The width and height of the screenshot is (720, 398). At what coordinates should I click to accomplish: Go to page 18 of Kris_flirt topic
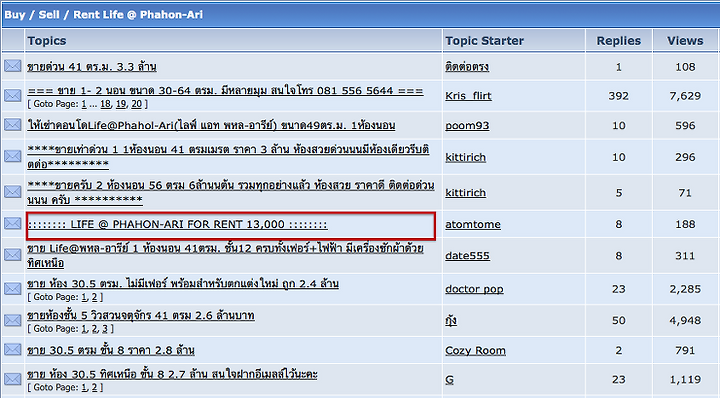tap(106, 104)
